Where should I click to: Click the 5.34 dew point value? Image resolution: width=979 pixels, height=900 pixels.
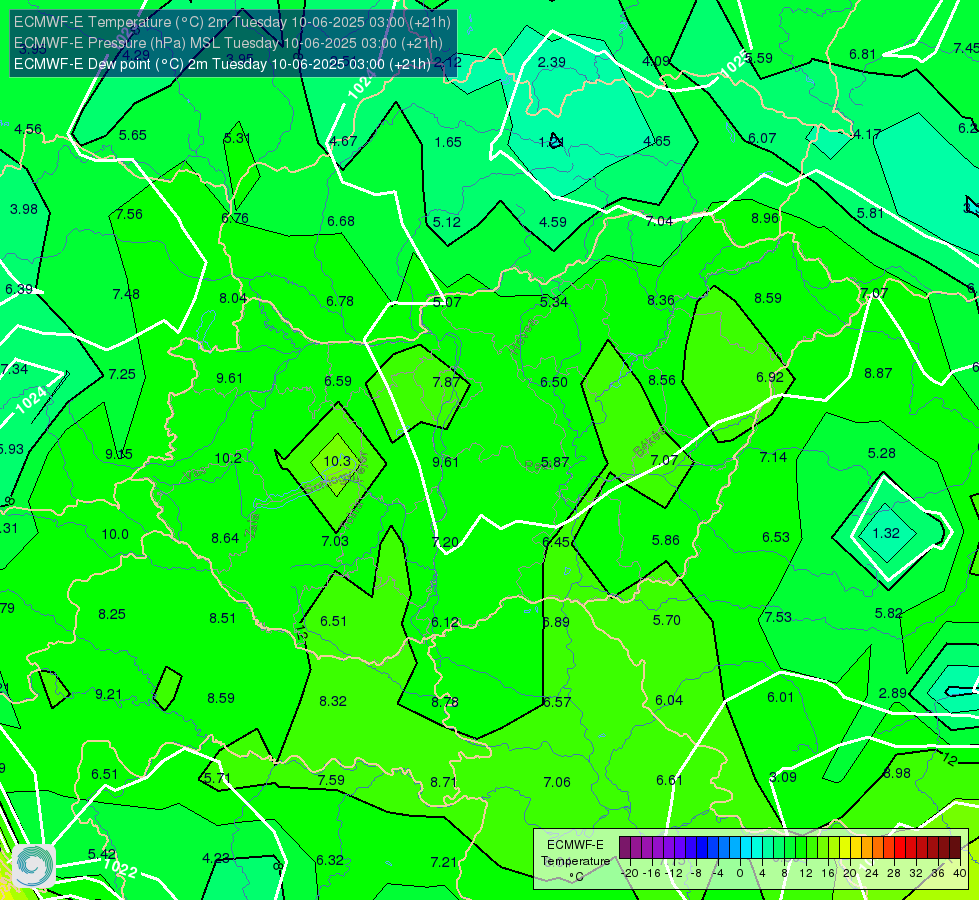tap(554, 302)
